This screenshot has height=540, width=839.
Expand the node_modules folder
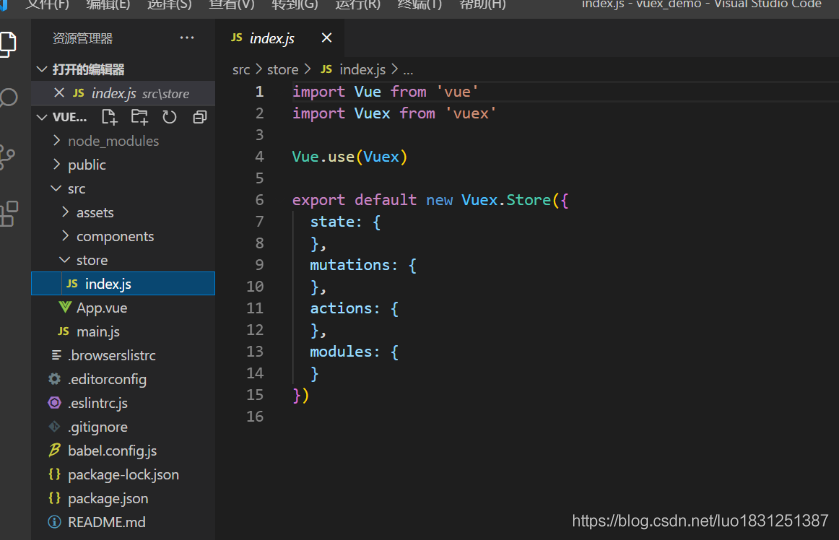112,141
